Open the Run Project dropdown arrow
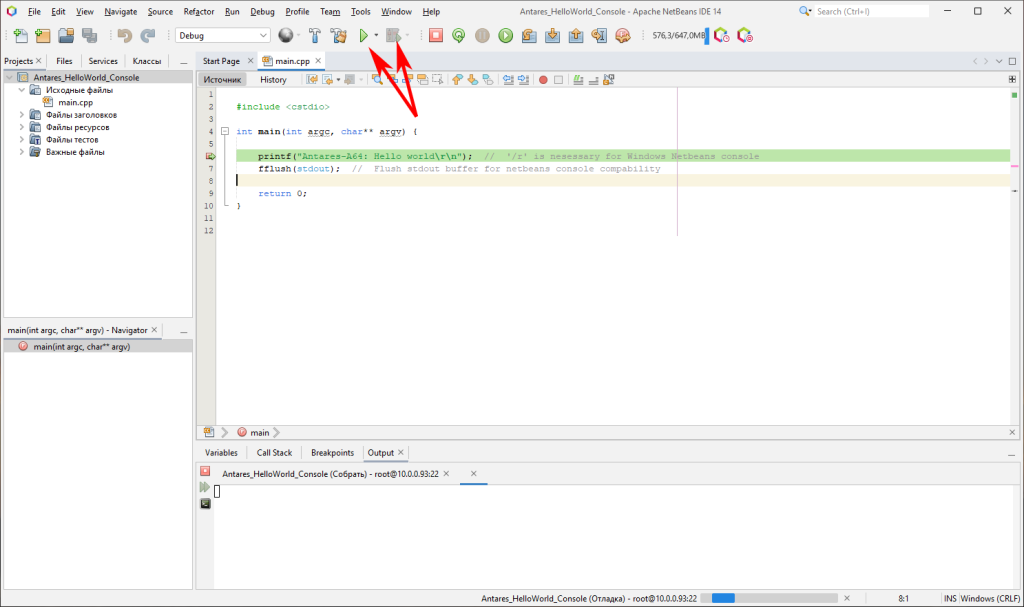1024x607 pixels. point(376,36)
